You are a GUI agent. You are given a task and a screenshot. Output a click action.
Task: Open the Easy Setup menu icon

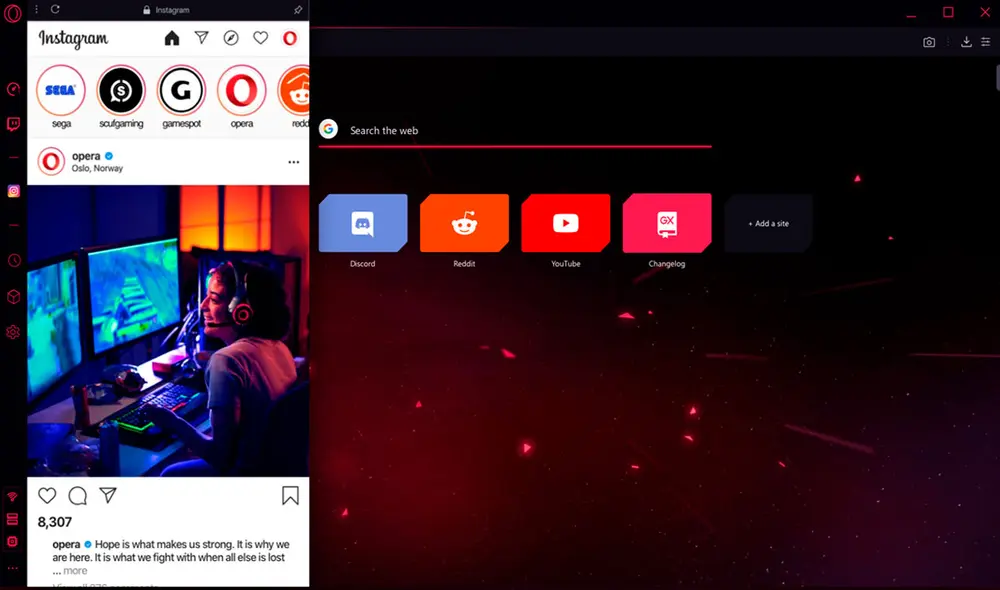click(986, 42)
